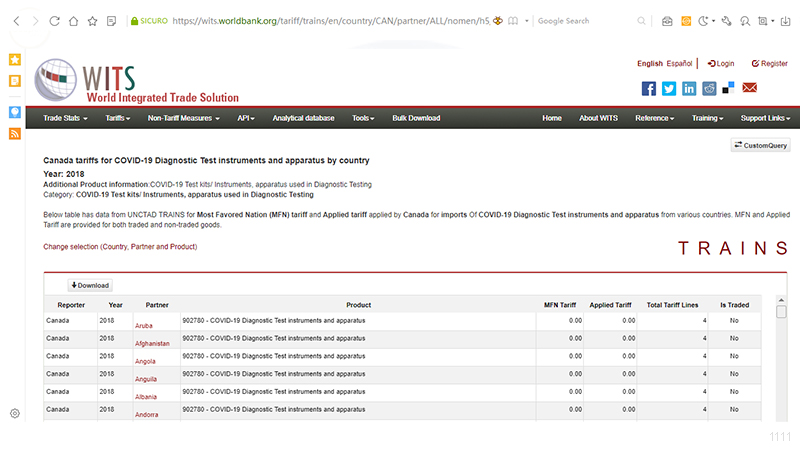
Task: Go to Bulk Download menu item
Action: 416,118
